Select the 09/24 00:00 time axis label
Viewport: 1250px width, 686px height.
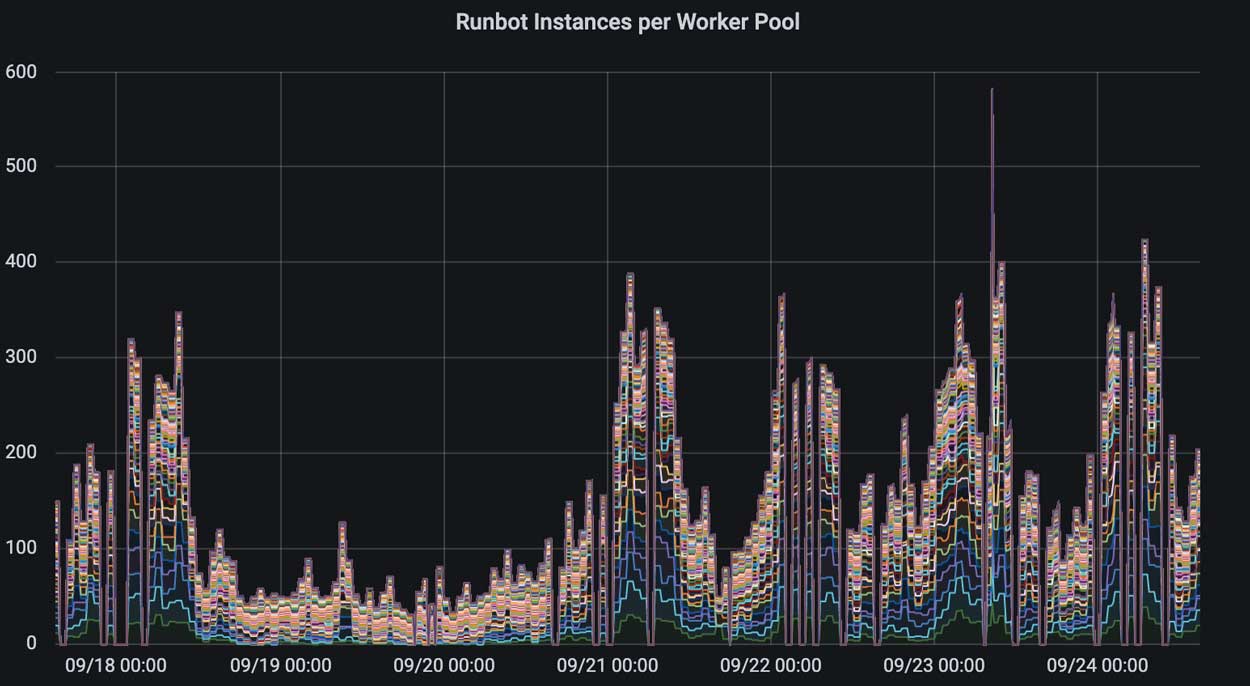1097,665
